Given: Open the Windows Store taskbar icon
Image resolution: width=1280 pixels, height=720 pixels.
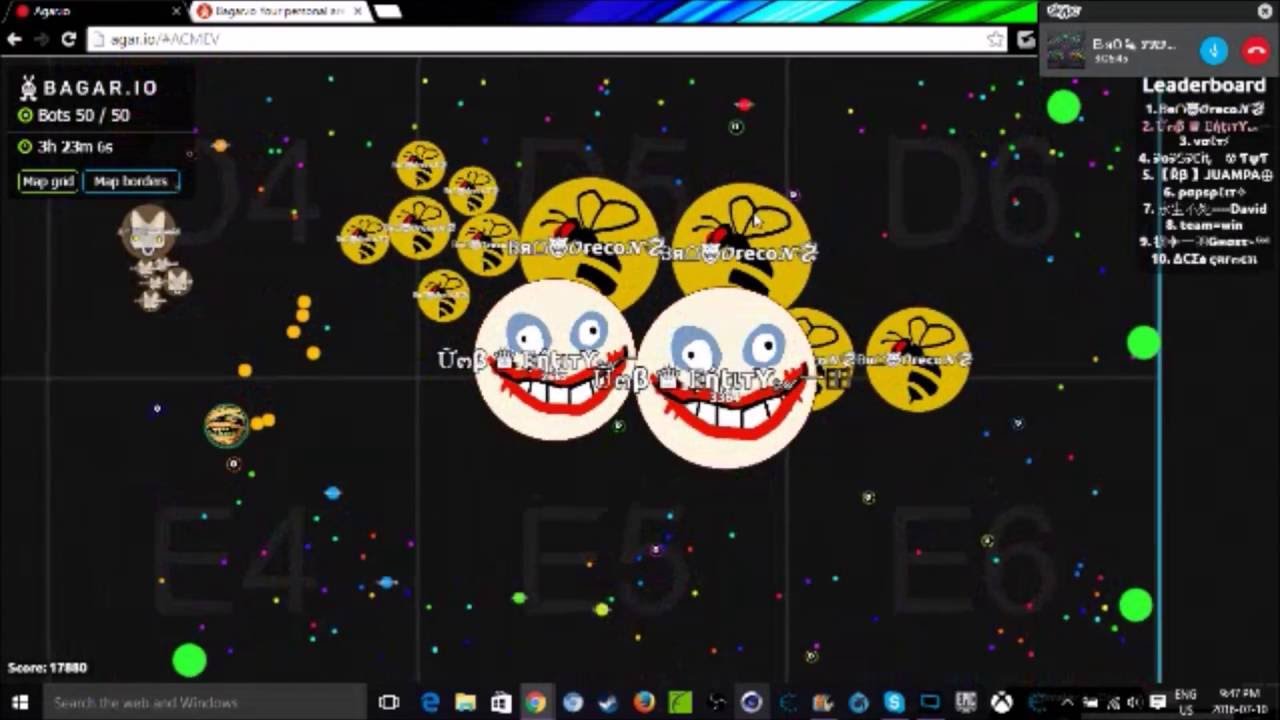Looking at the screenshot, I should click(501, 702).
